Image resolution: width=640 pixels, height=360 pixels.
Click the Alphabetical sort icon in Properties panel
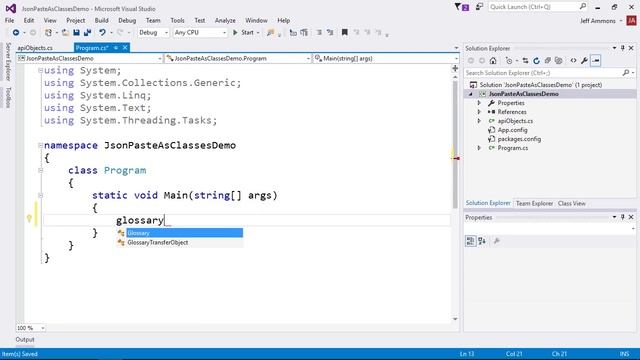coord(482,241)
